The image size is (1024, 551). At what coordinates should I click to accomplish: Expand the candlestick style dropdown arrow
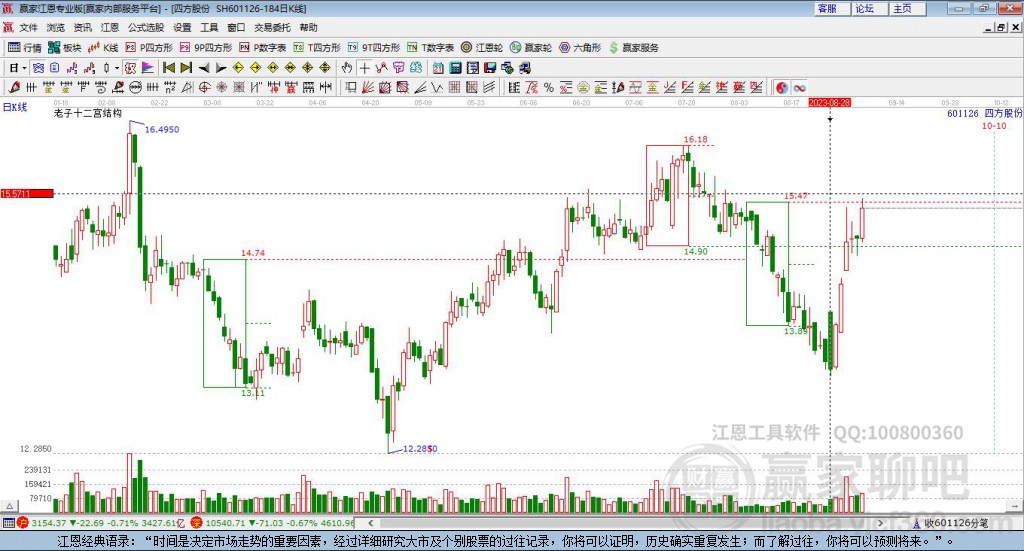[117, 68]
